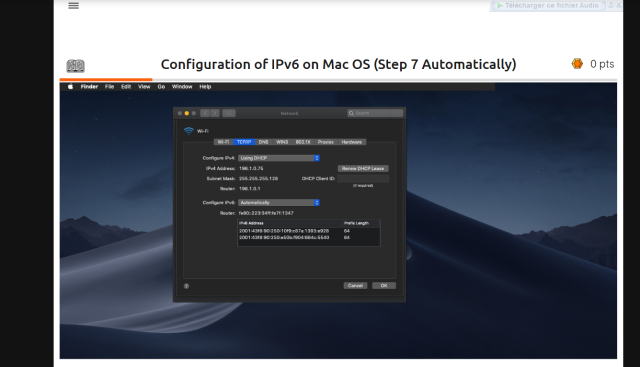Click the Cancel button
Screen dimensions: 640x367
pos(355,285)
